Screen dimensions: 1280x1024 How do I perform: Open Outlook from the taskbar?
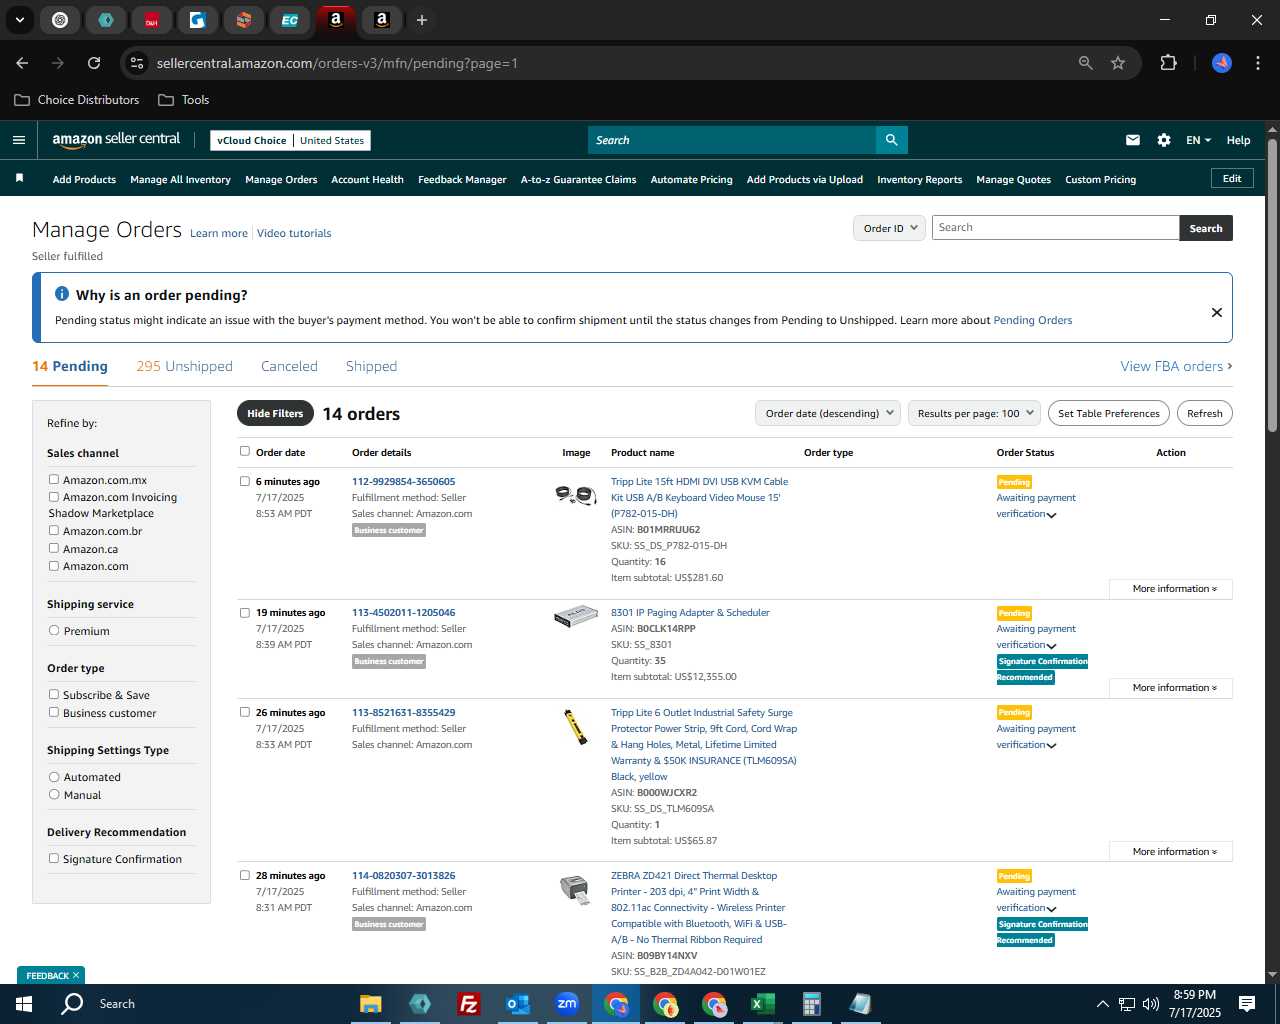click(517, 1004)
